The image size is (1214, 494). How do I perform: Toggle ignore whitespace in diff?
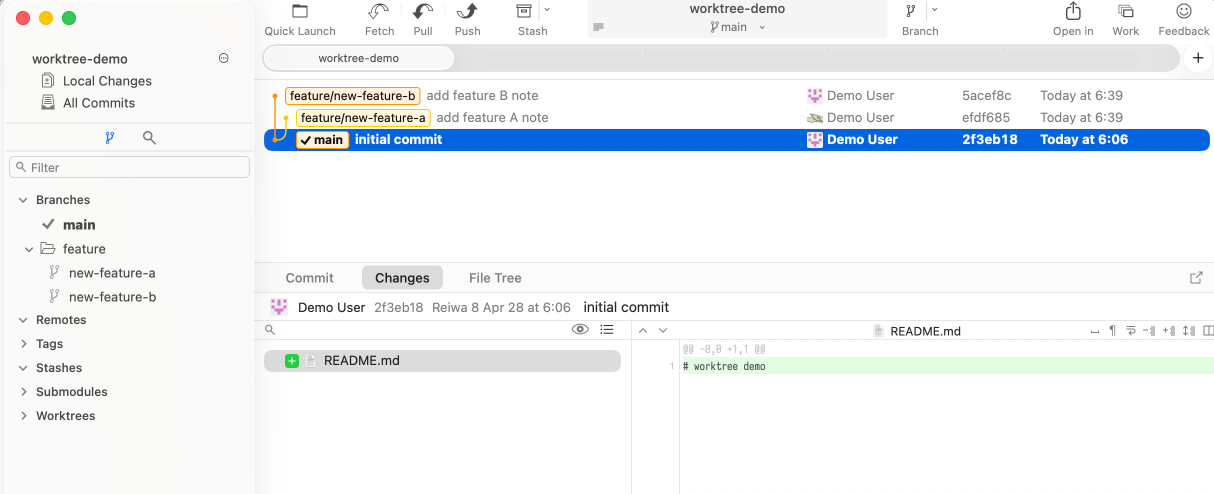coord(1095,331)
